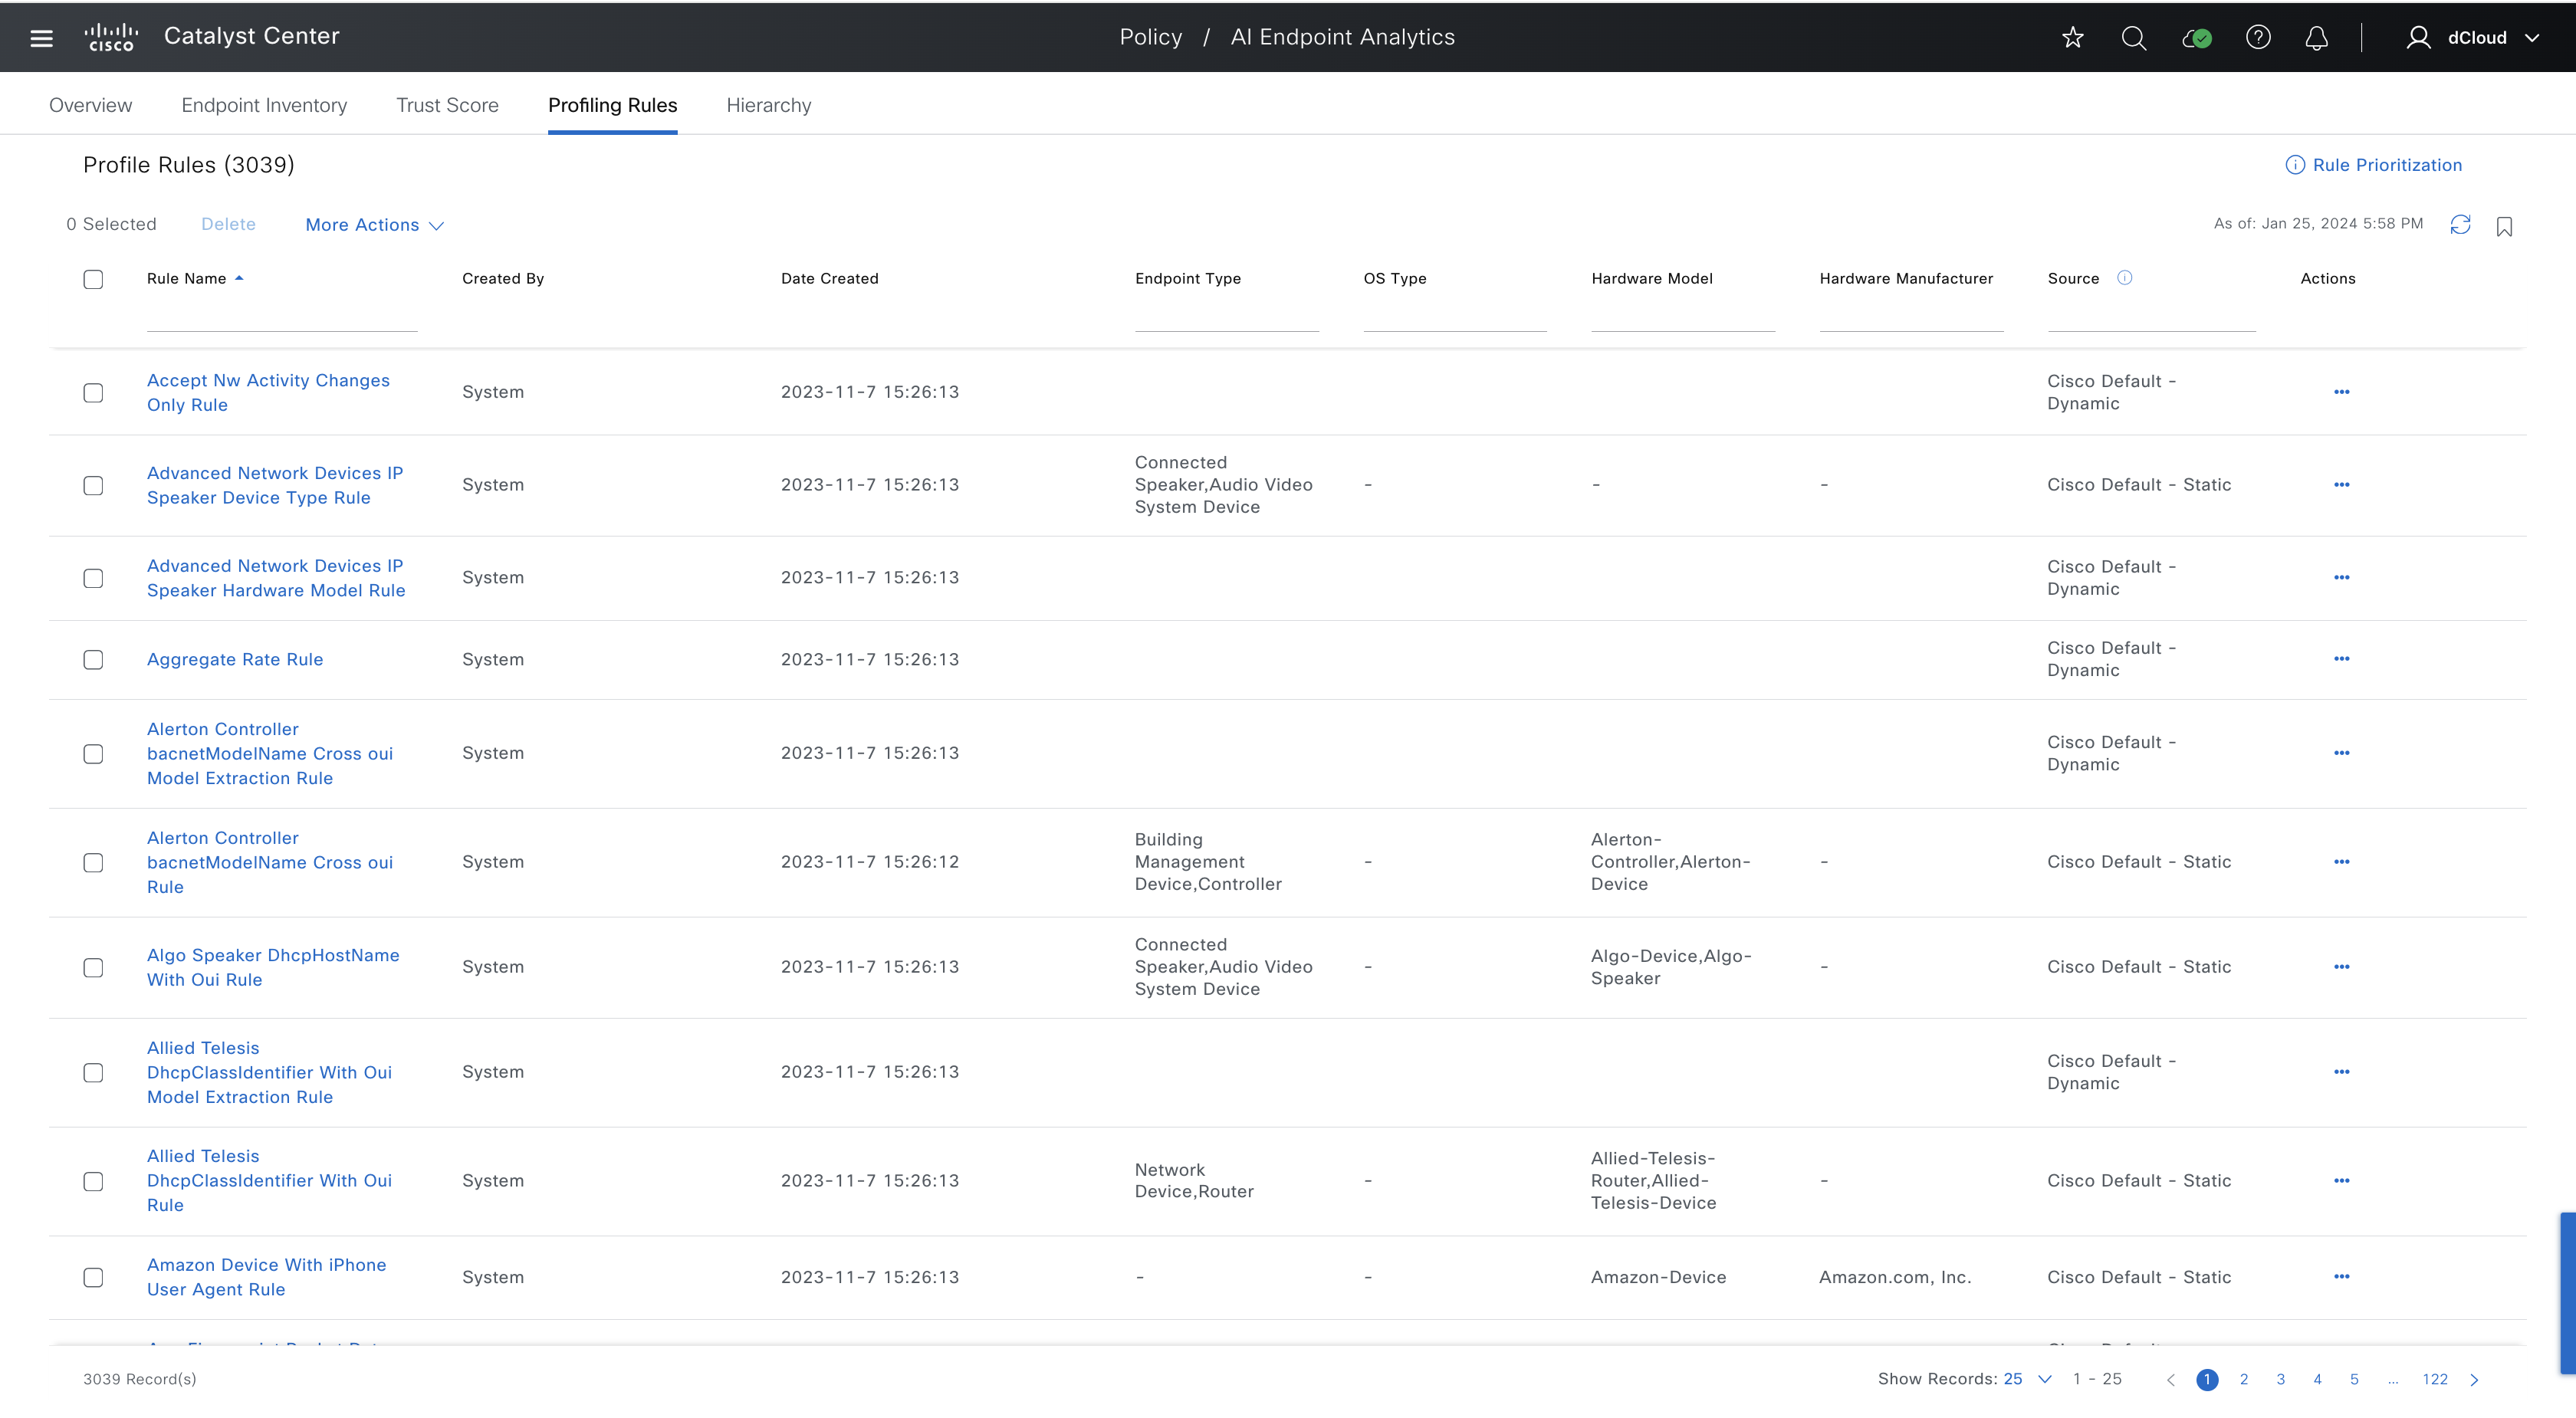Open Amazon Device With iPhone User Agent Rule
The height and width of the screenshot is (1418, 2576).
point(266,1277)
